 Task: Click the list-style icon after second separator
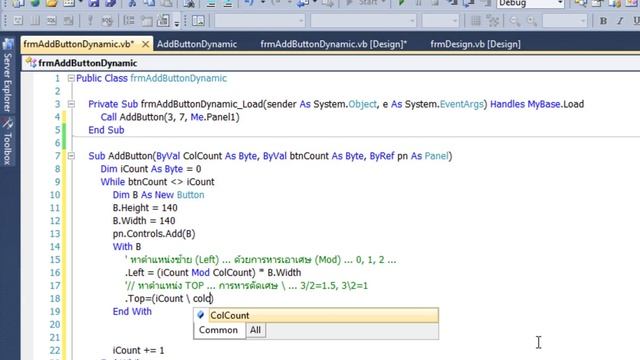pos(129,21)
